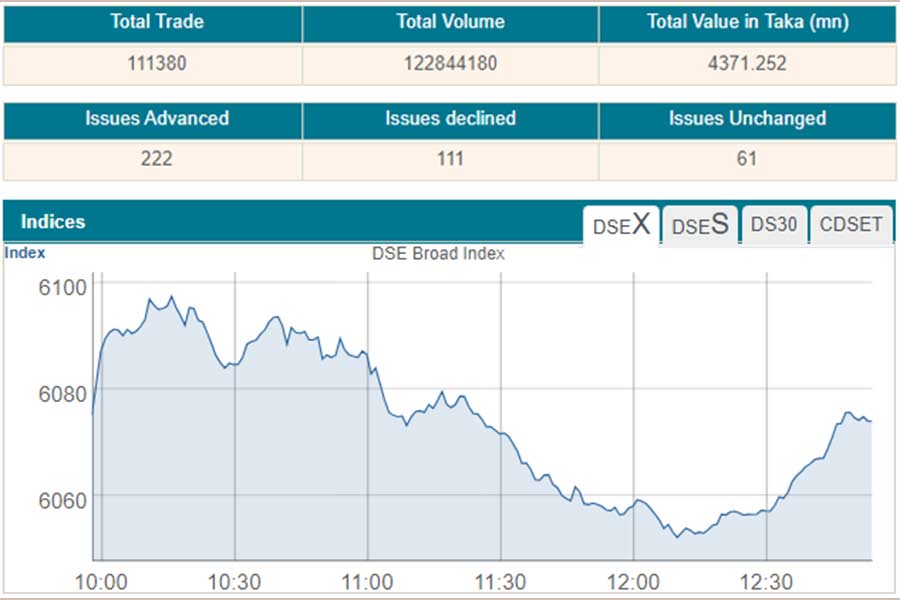
Task: Click the 11:00 time axis label
Action: (367, 582)
